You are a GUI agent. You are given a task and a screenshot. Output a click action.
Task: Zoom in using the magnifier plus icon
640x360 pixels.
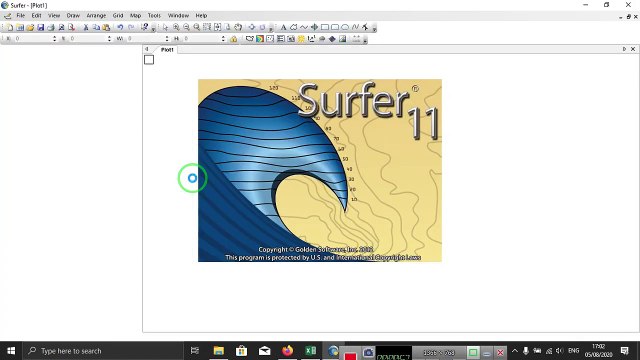coord(176,27)
